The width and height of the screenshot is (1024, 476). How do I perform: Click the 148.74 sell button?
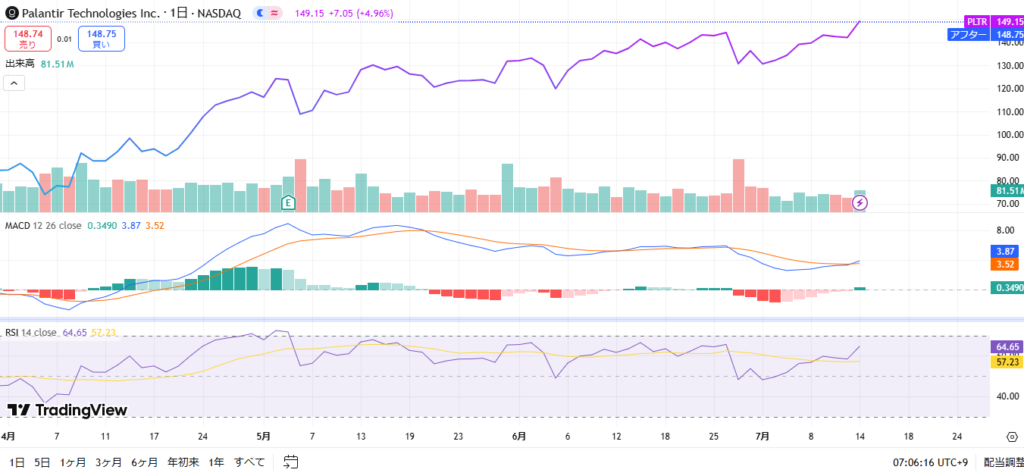[x=27, y=39]
